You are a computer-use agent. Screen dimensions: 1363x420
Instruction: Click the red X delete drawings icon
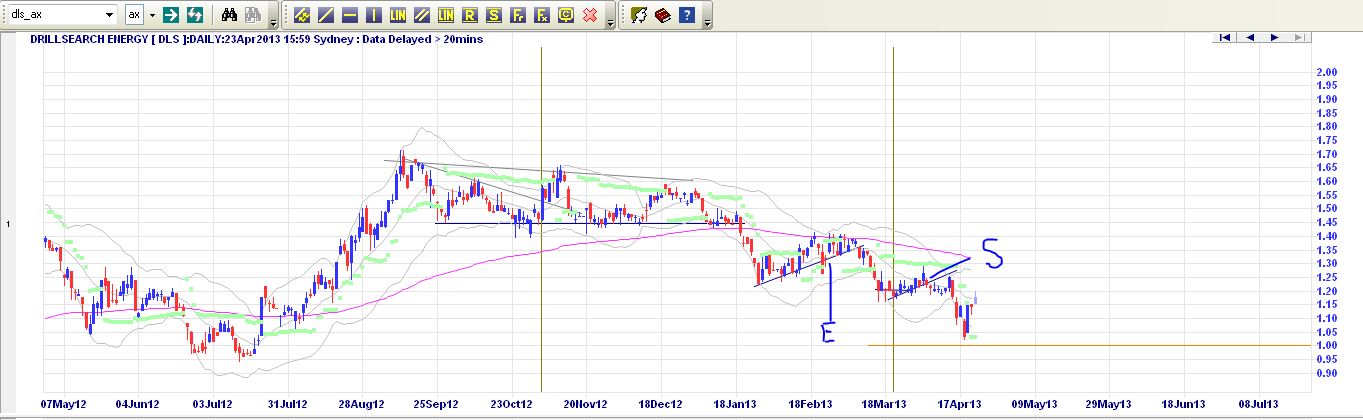click(590, 15)
